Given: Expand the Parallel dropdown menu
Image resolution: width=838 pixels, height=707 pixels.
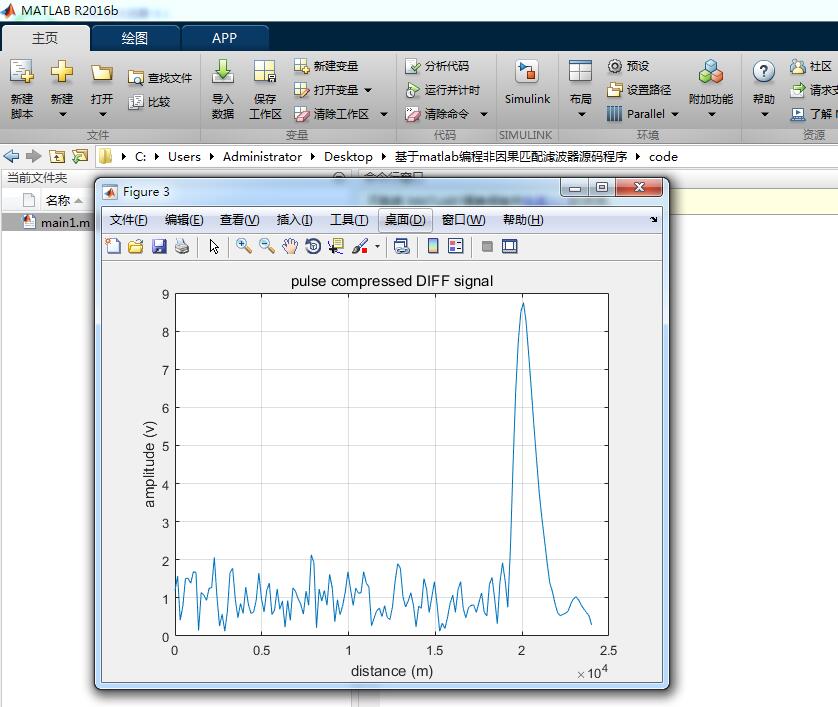Looking at the screenshot, I should point(674,114).
